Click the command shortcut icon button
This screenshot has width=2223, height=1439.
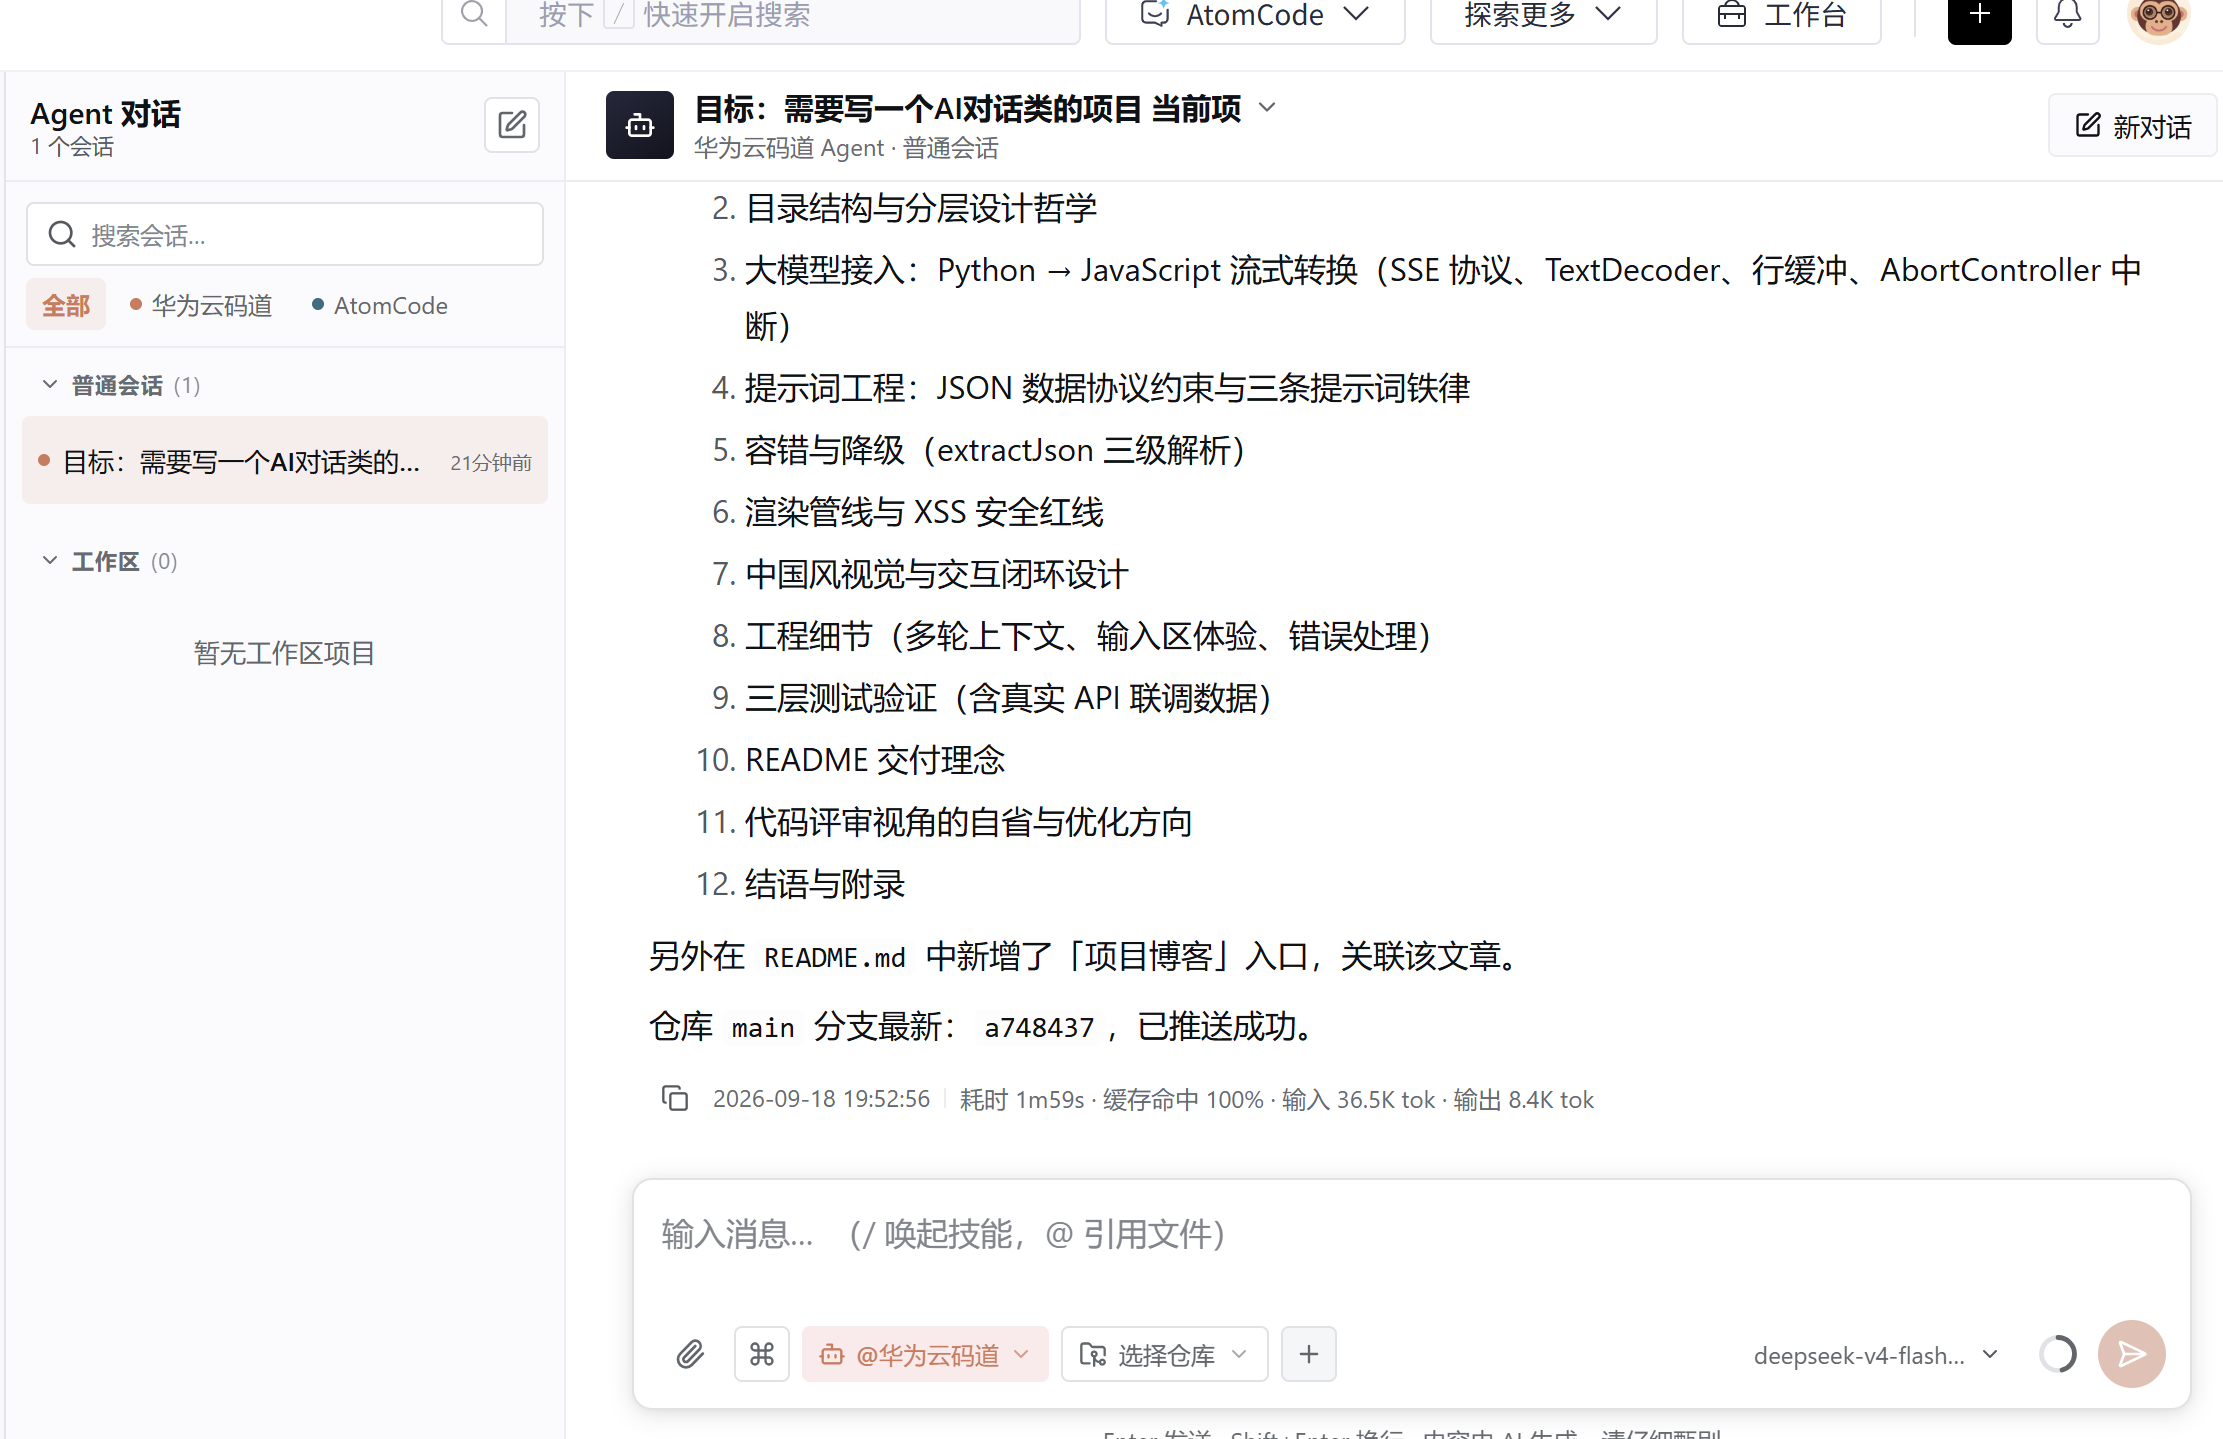pyautogui.click(x=762, y=1355)
